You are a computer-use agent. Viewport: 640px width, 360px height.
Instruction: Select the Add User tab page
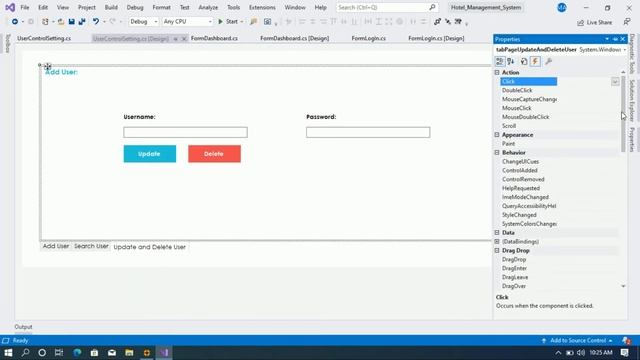pos(56,247)
